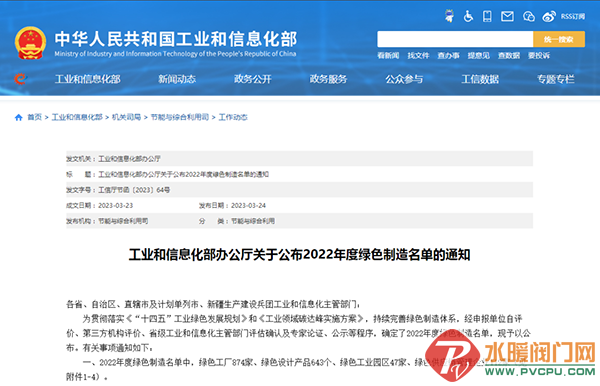
Task: Open the 找文件 quick link
Action: pyautogui.click(x=418, y=55)
